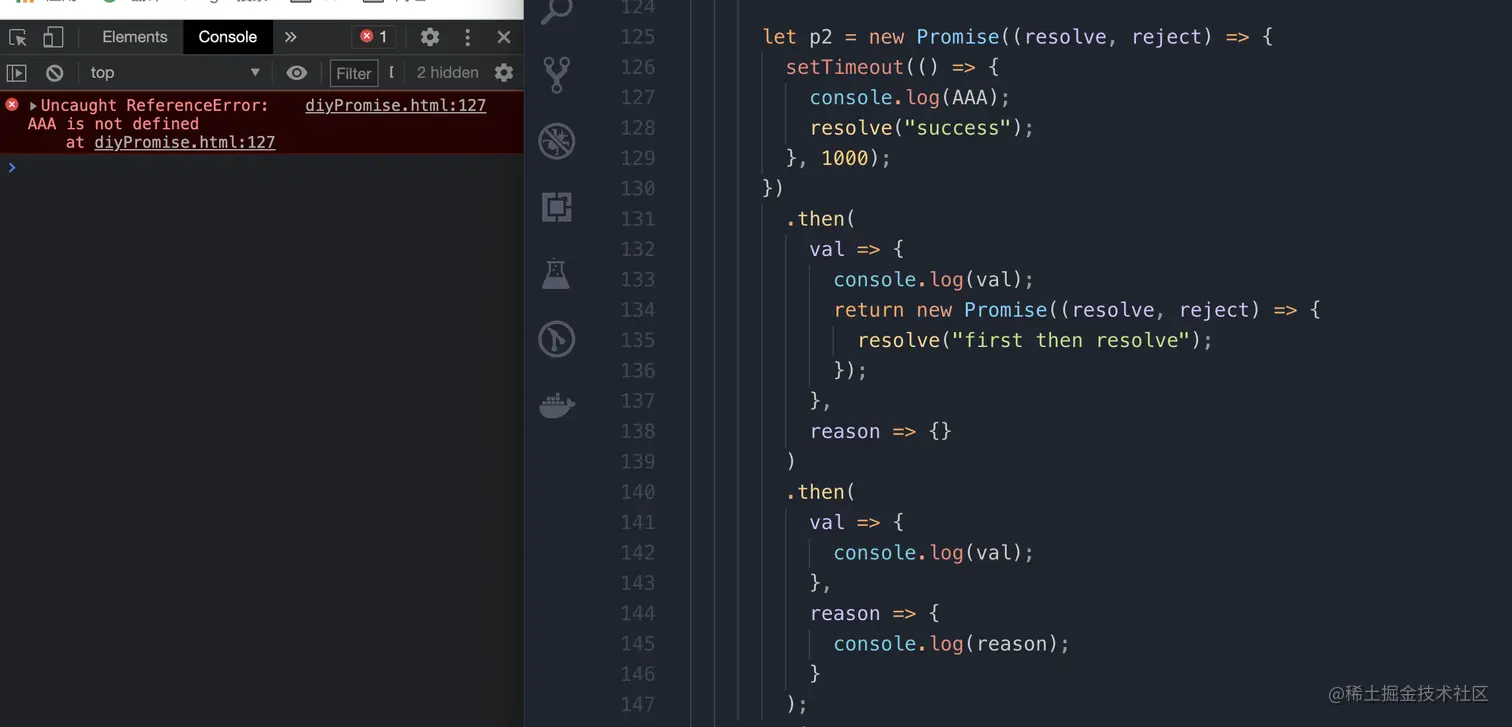Switch to the Elements tab
This screenshot has height=727, width=1512.
[x=135, y=37]
